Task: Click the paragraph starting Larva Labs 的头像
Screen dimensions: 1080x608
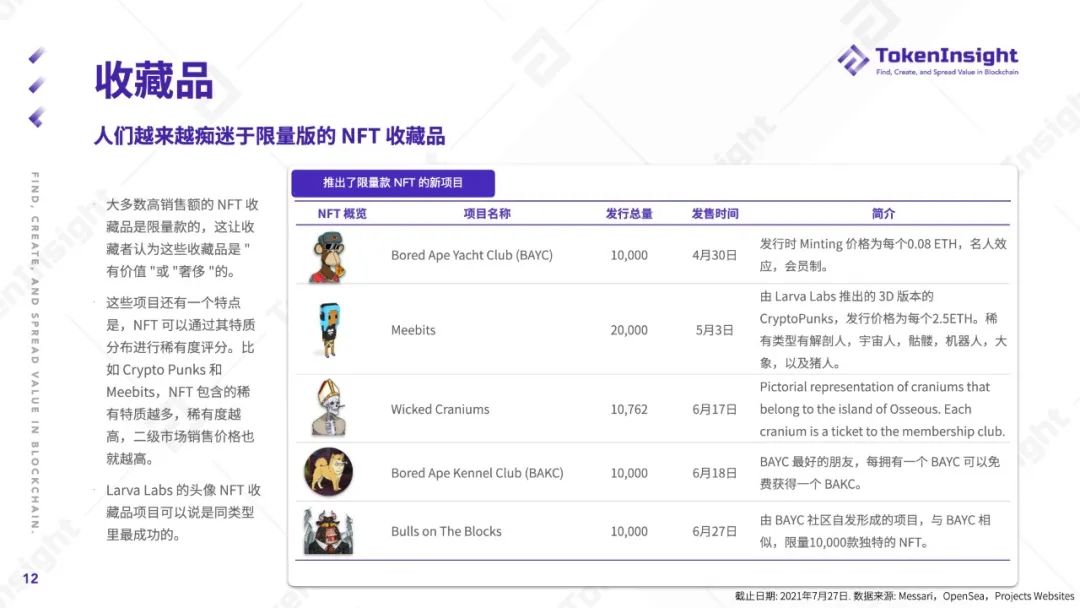Action: [183, 512]
